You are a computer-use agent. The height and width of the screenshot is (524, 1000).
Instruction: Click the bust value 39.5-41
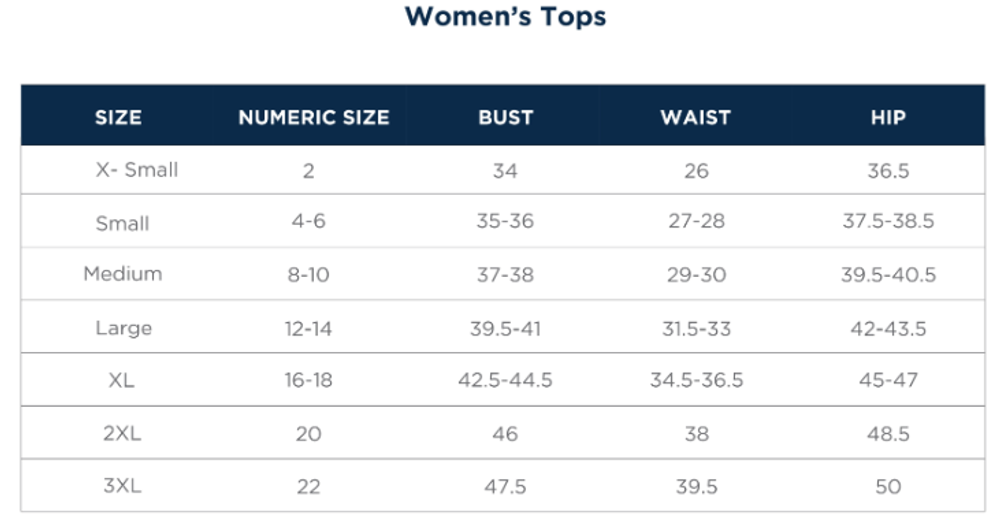click(505, 328)
